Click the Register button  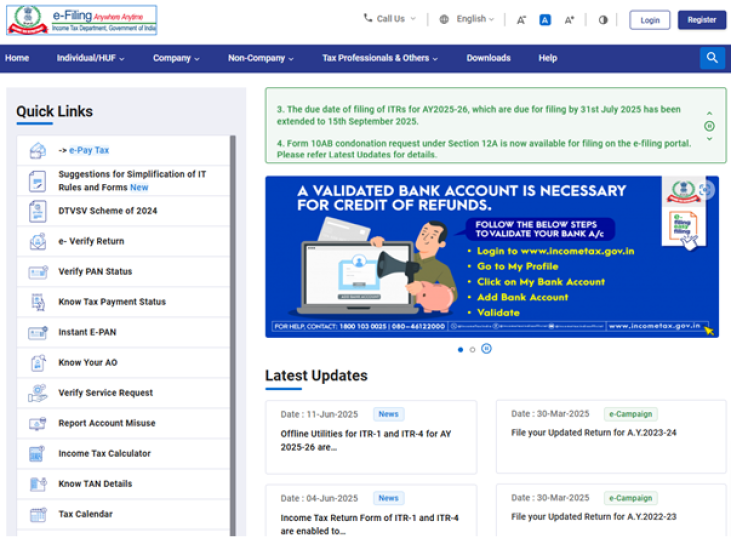(701, 20)
